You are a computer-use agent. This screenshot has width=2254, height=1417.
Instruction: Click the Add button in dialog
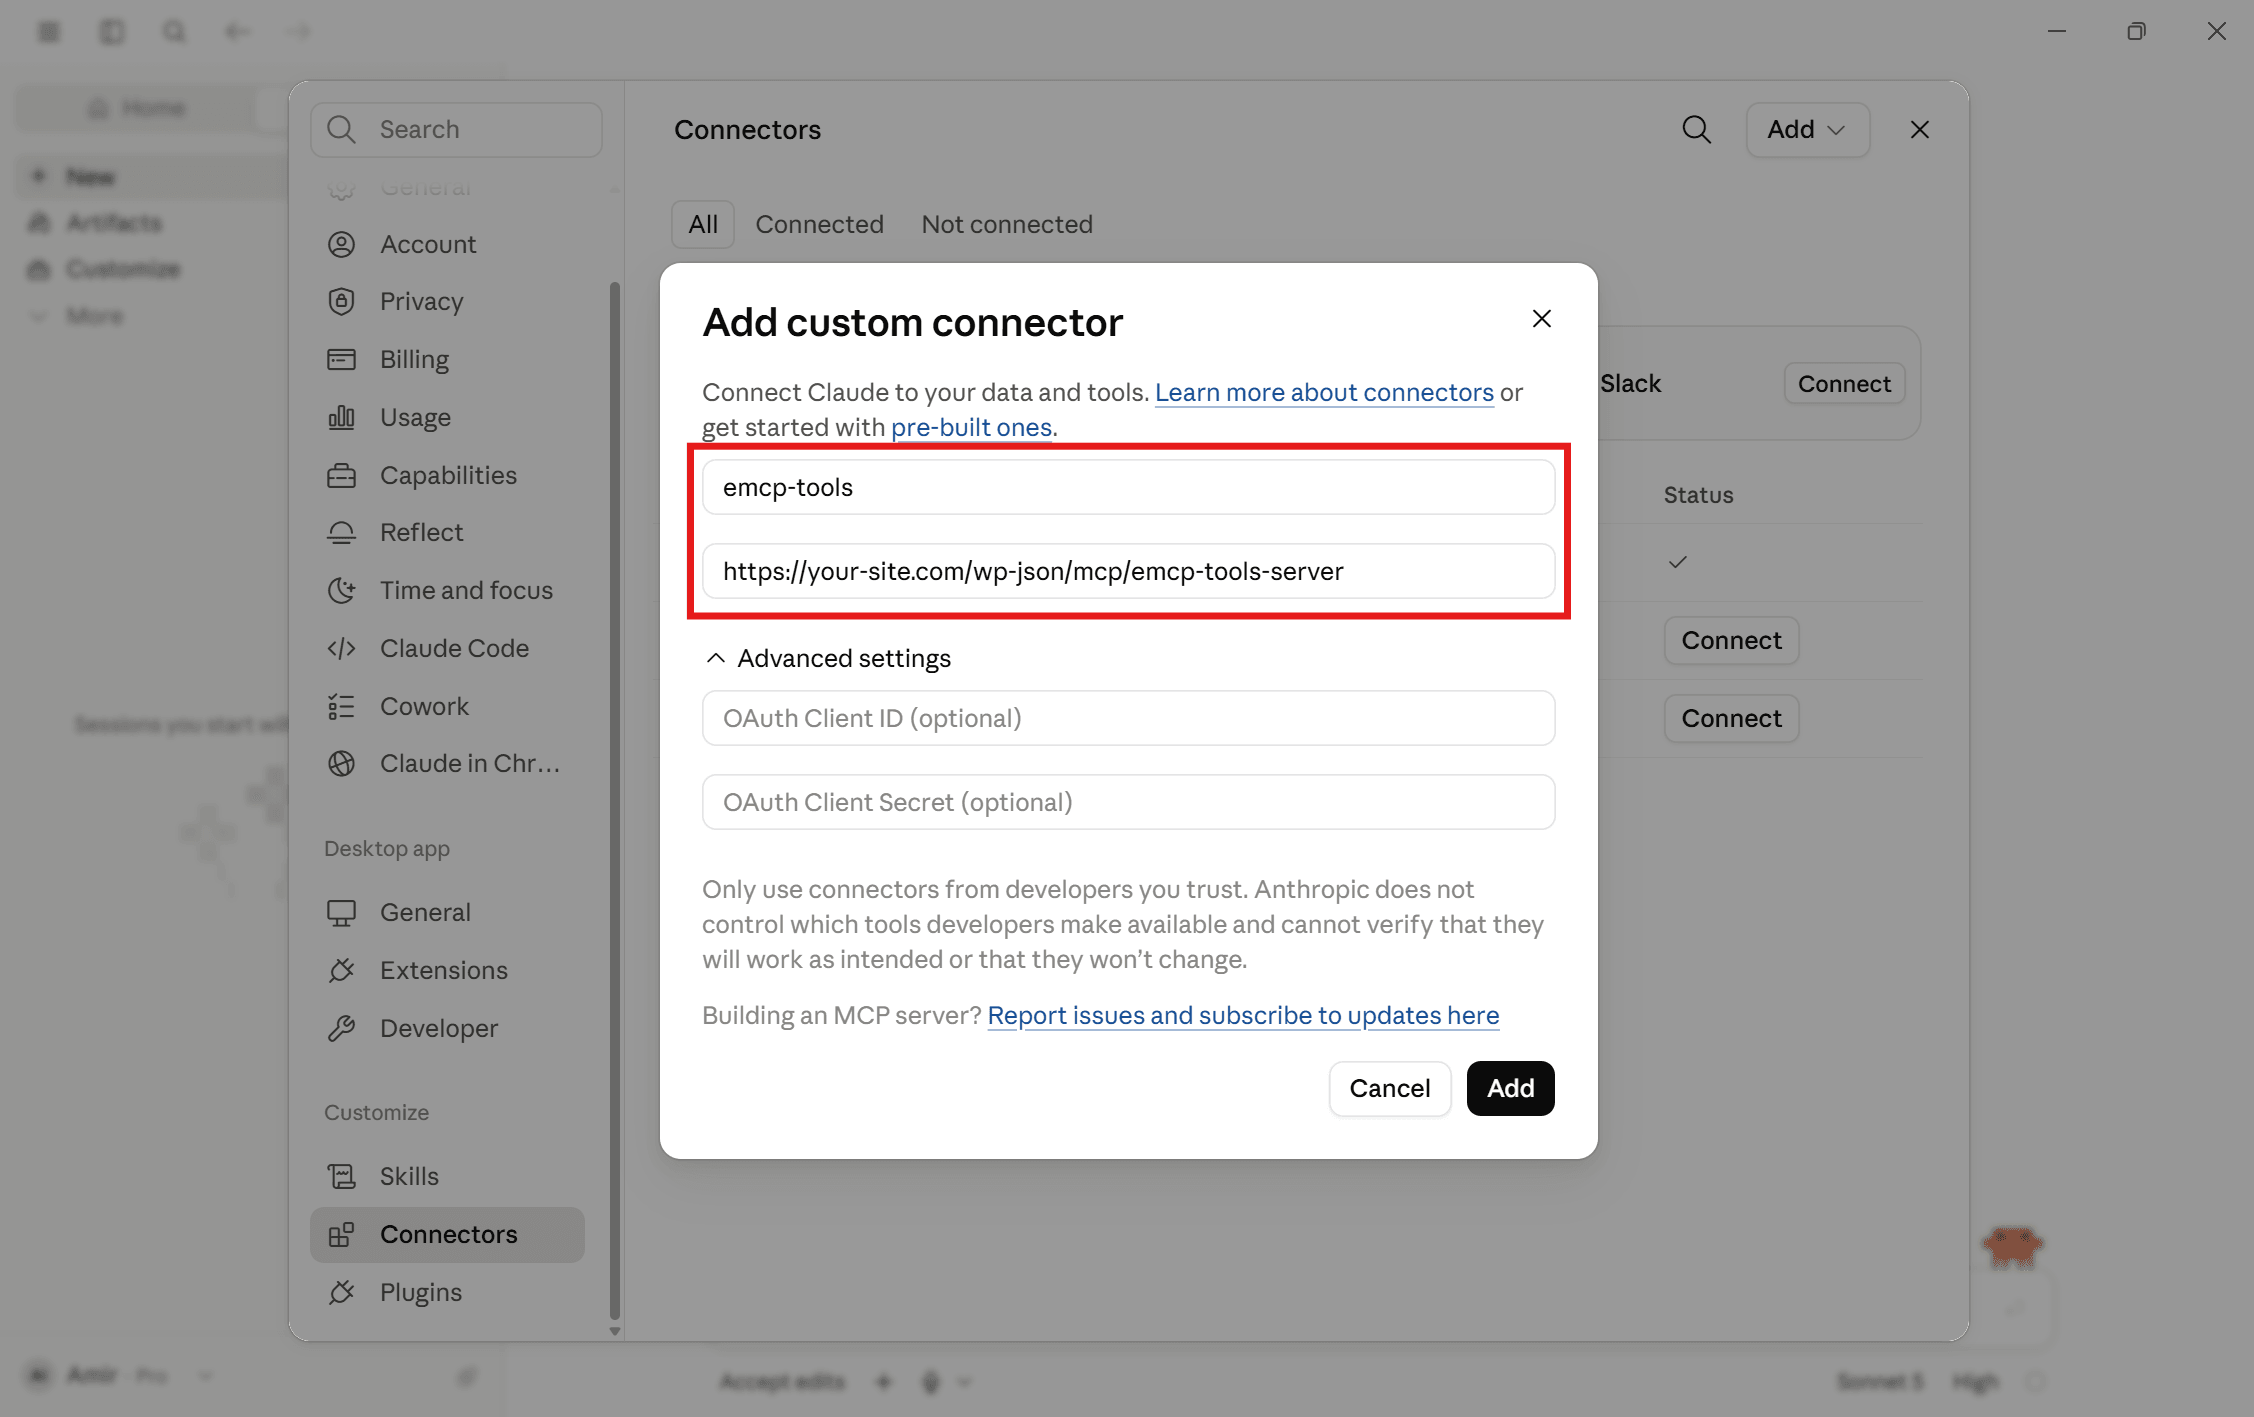1510,1088
